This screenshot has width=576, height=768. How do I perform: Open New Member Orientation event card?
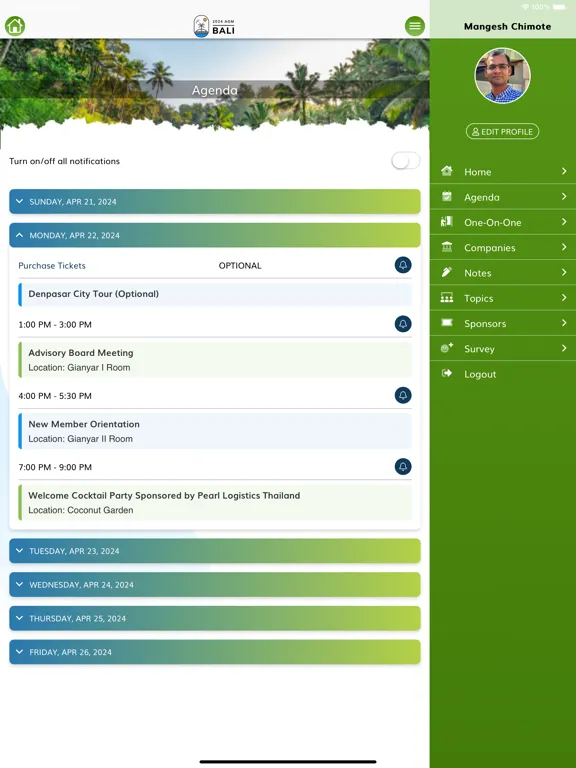[x=215, y=431]
